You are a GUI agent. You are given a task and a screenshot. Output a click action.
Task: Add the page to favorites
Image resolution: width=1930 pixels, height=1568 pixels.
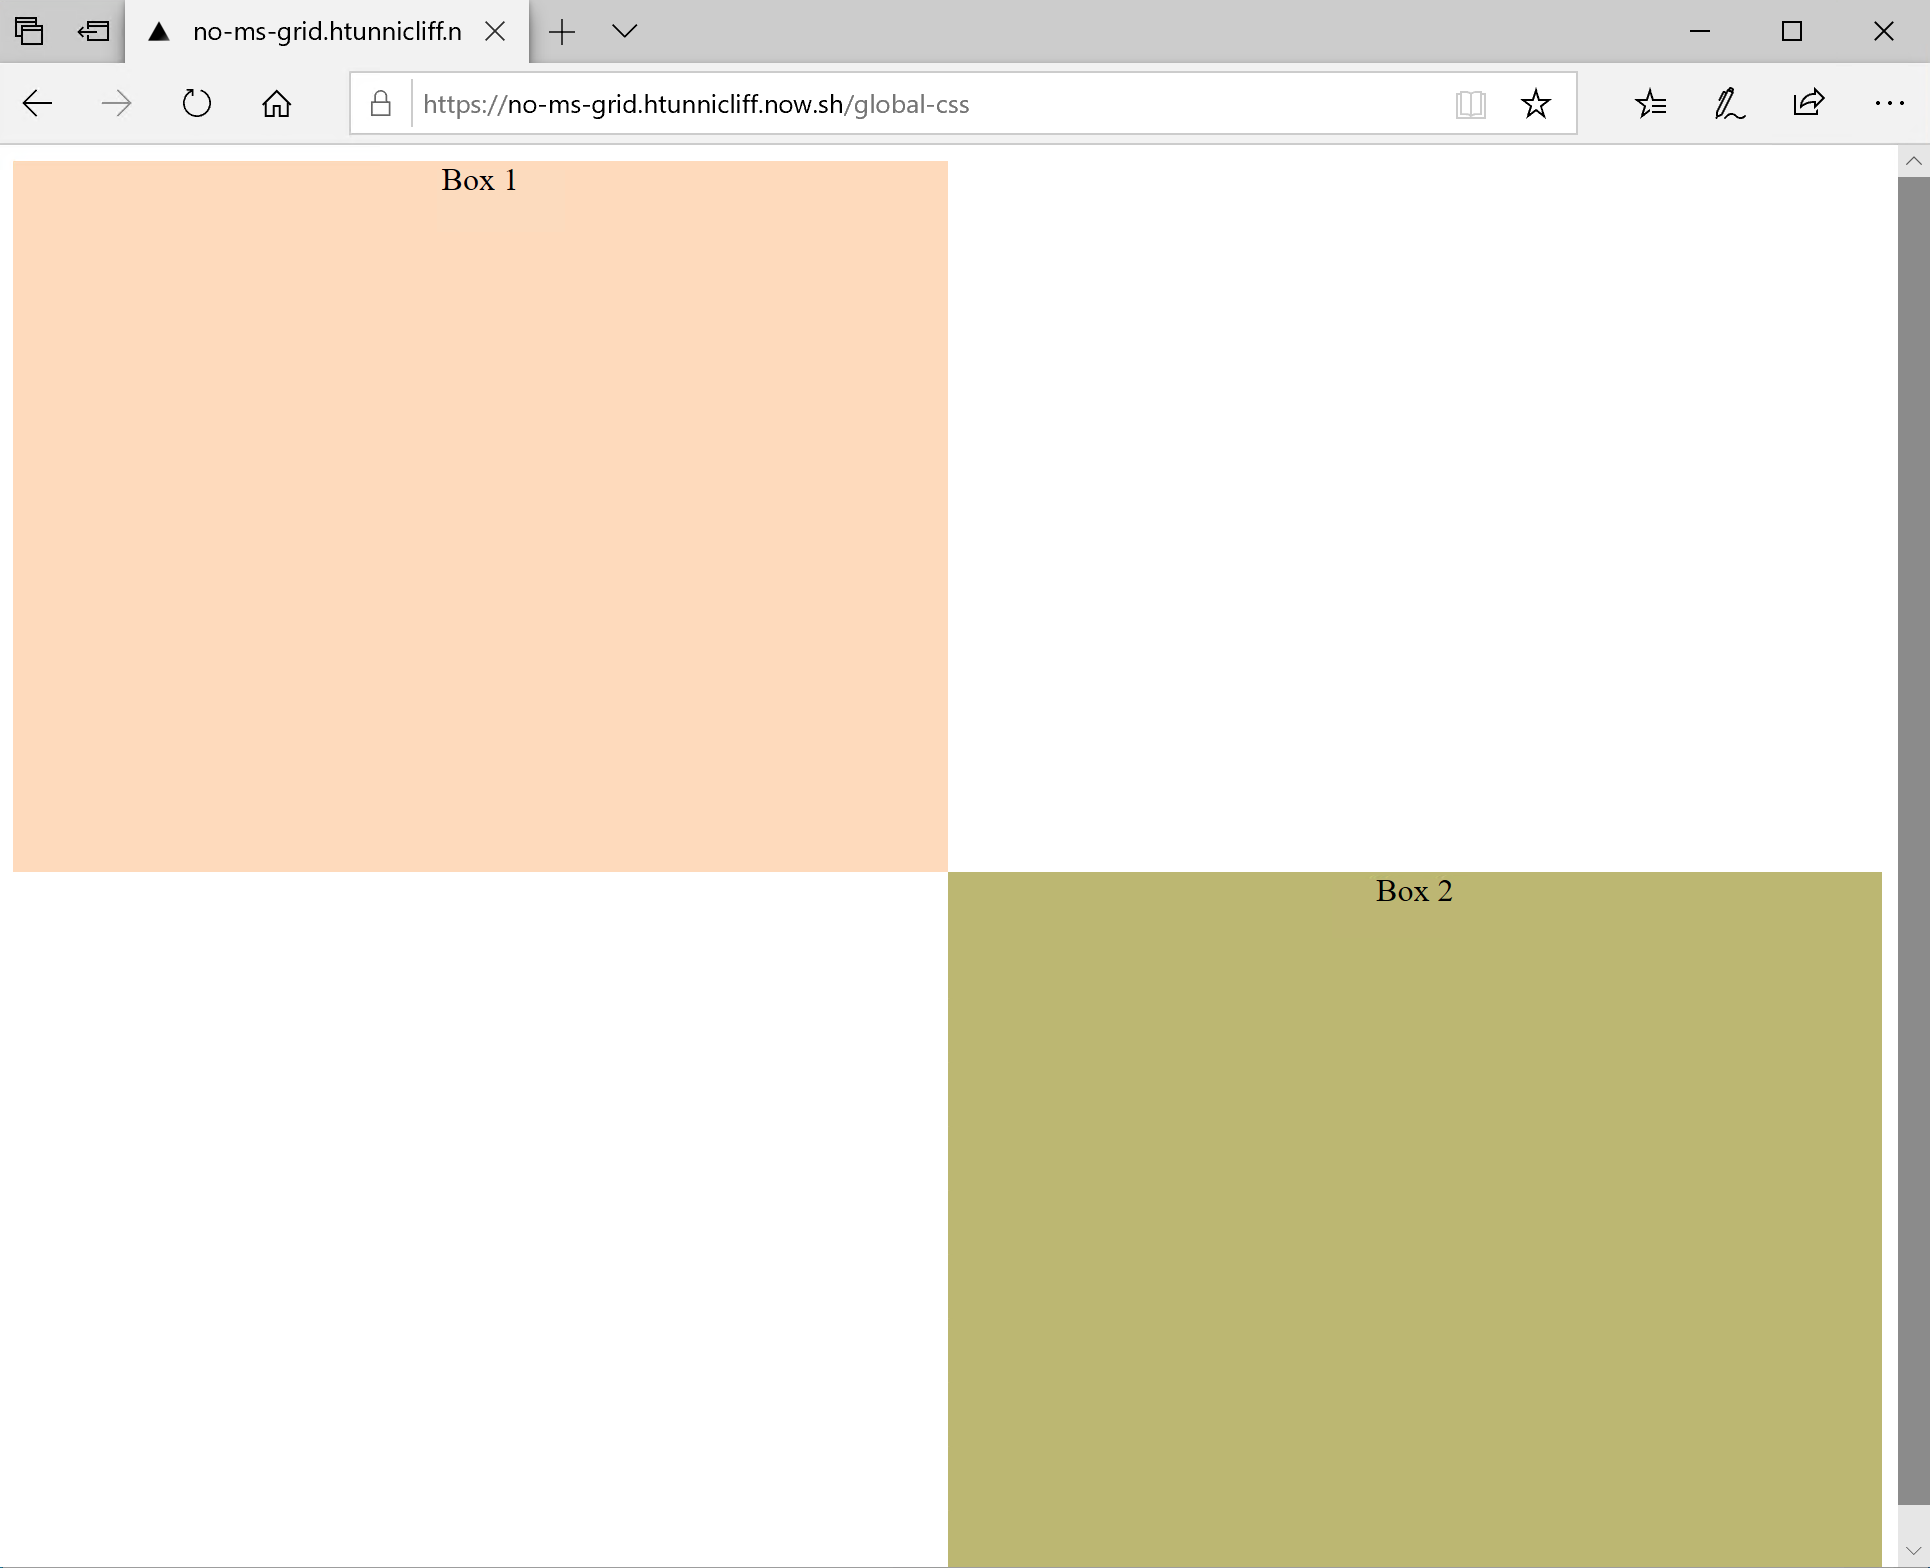point(1536,103)
